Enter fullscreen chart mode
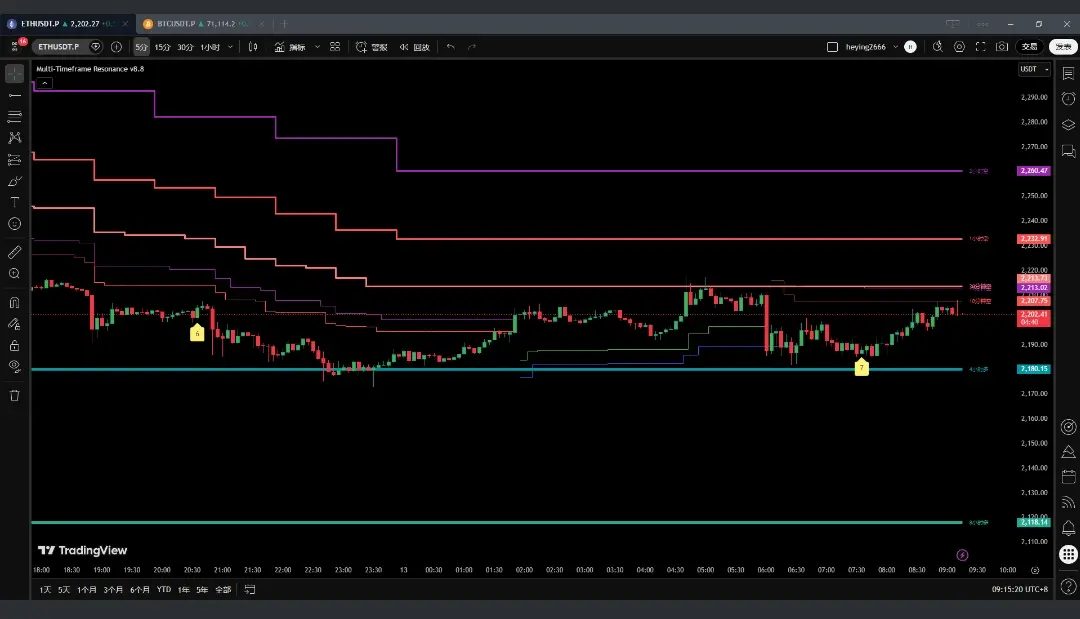 (980, 47)
